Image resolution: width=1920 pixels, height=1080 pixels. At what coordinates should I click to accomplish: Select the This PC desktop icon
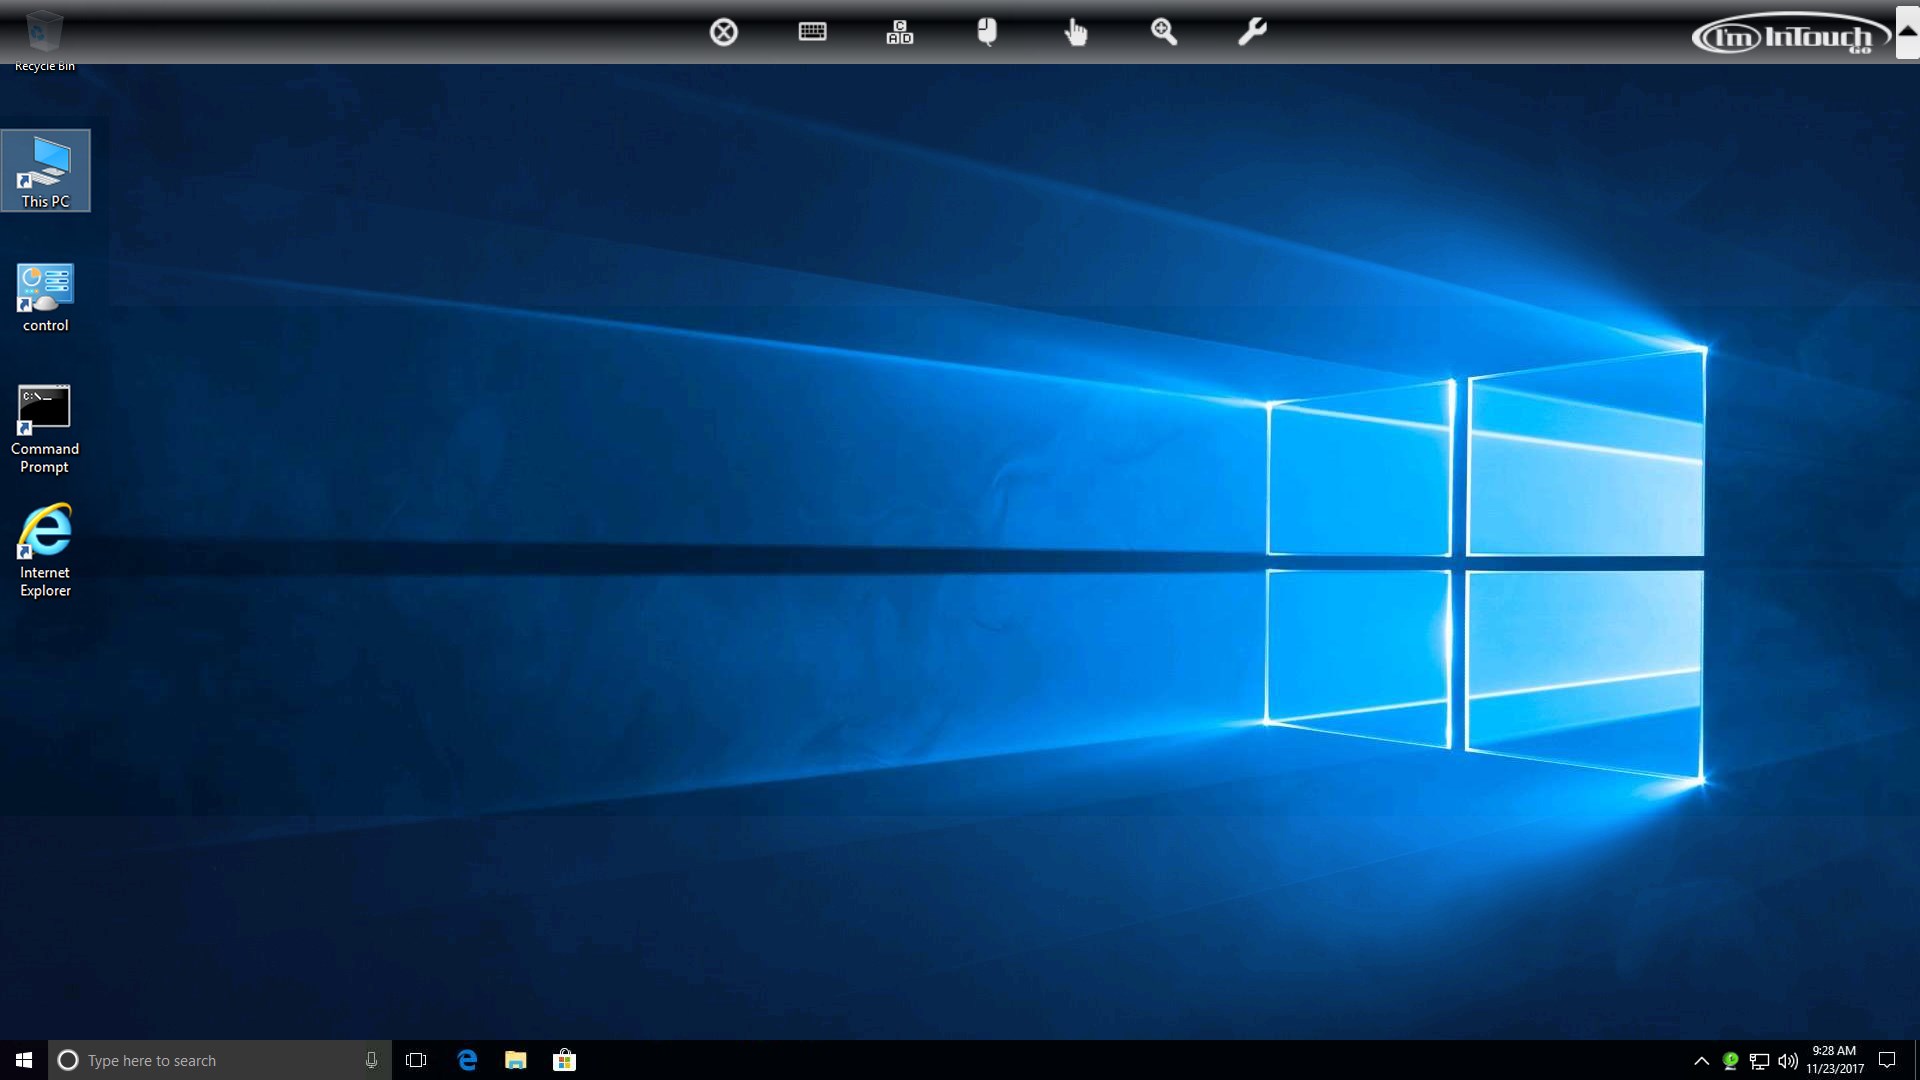(45, 171)
